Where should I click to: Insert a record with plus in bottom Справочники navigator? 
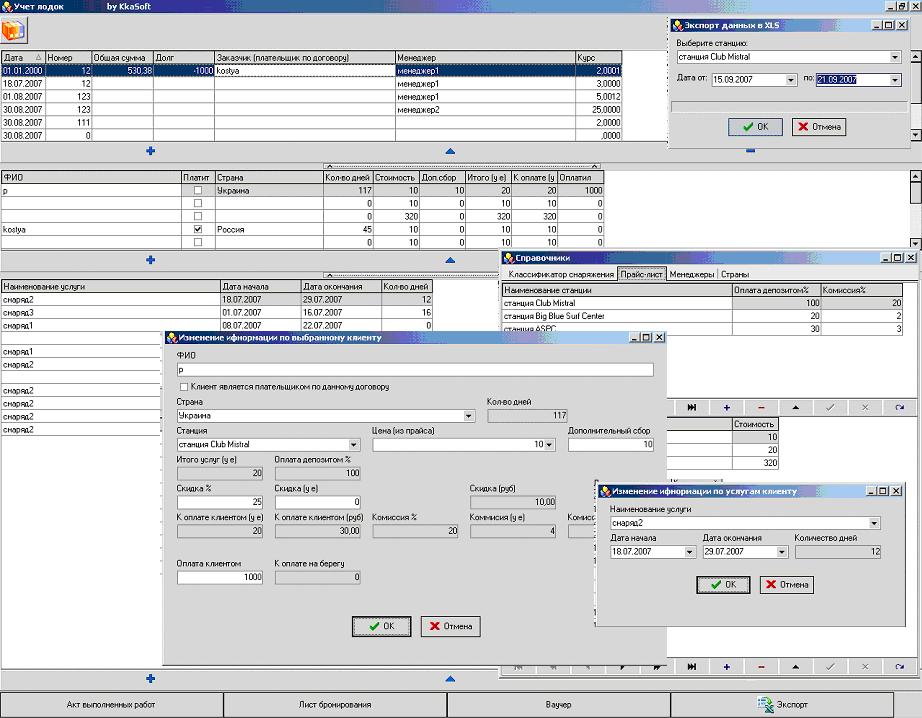(x=727, y=667)
